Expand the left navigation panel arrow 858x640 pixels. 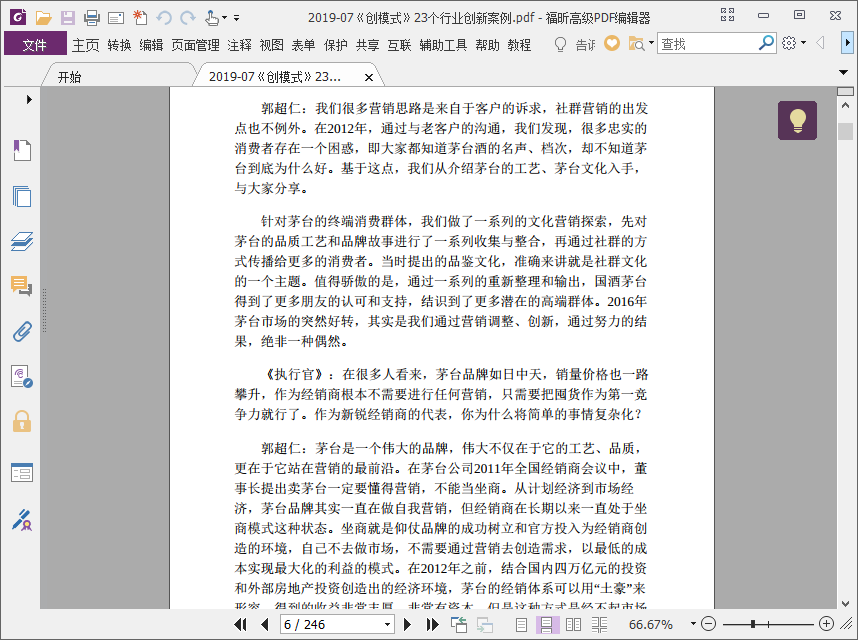[x=29, y=100]
